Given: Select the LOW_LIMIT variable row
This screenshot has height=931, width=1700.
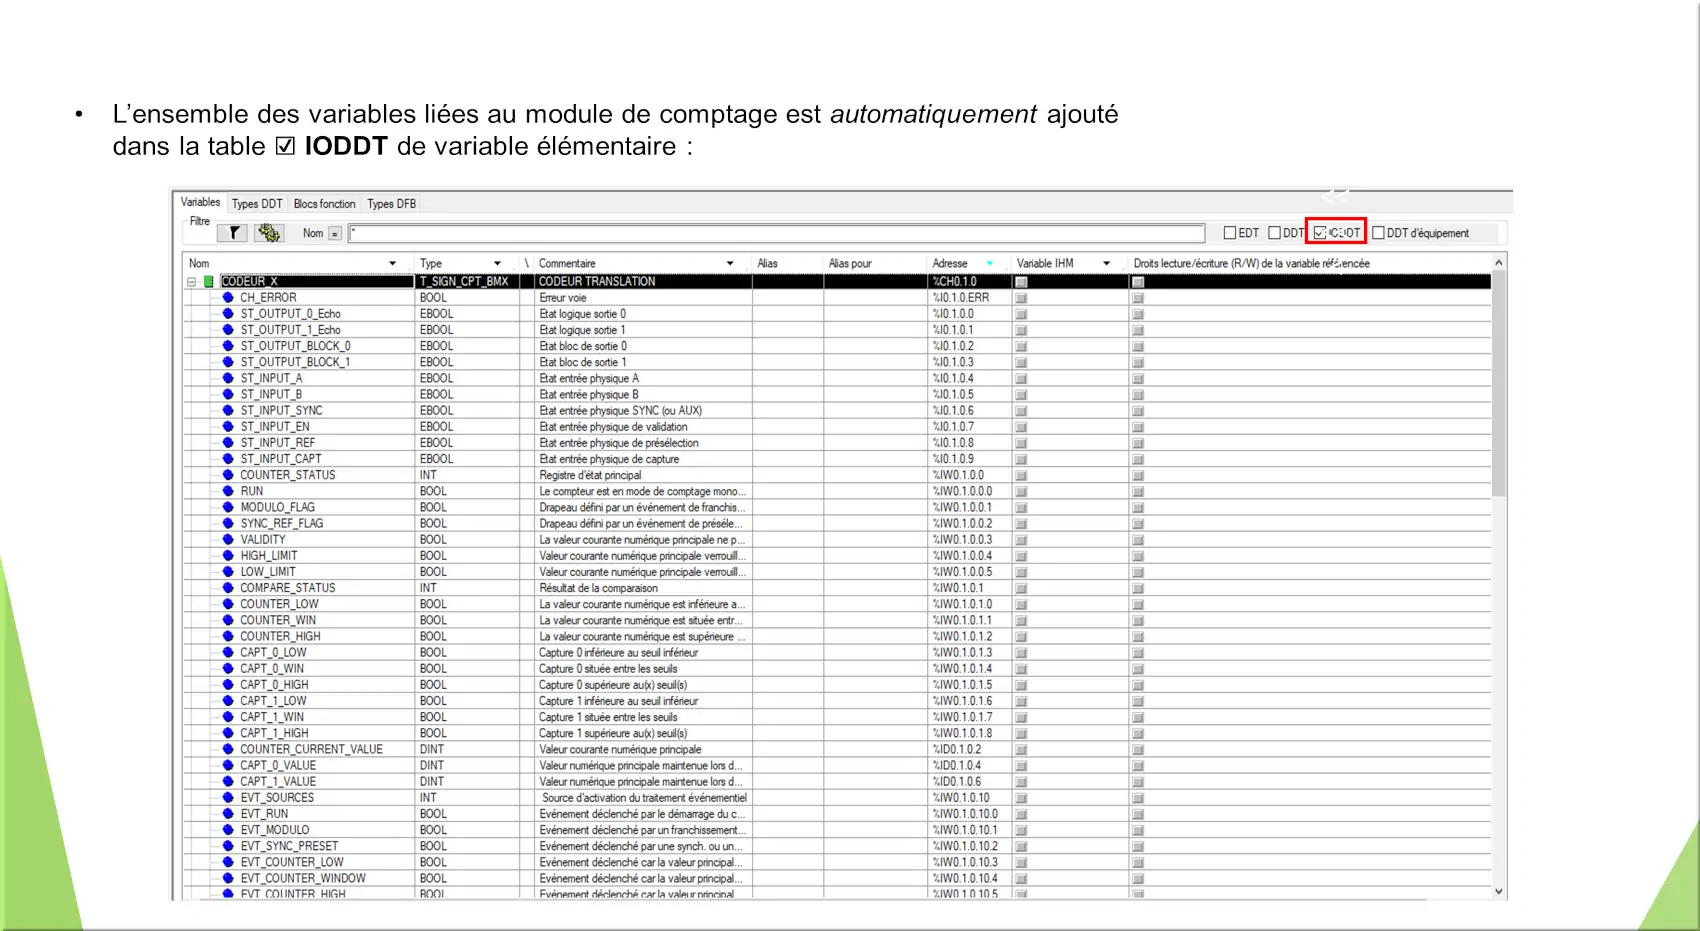Looking at the screenshot, I should point(838,572).
